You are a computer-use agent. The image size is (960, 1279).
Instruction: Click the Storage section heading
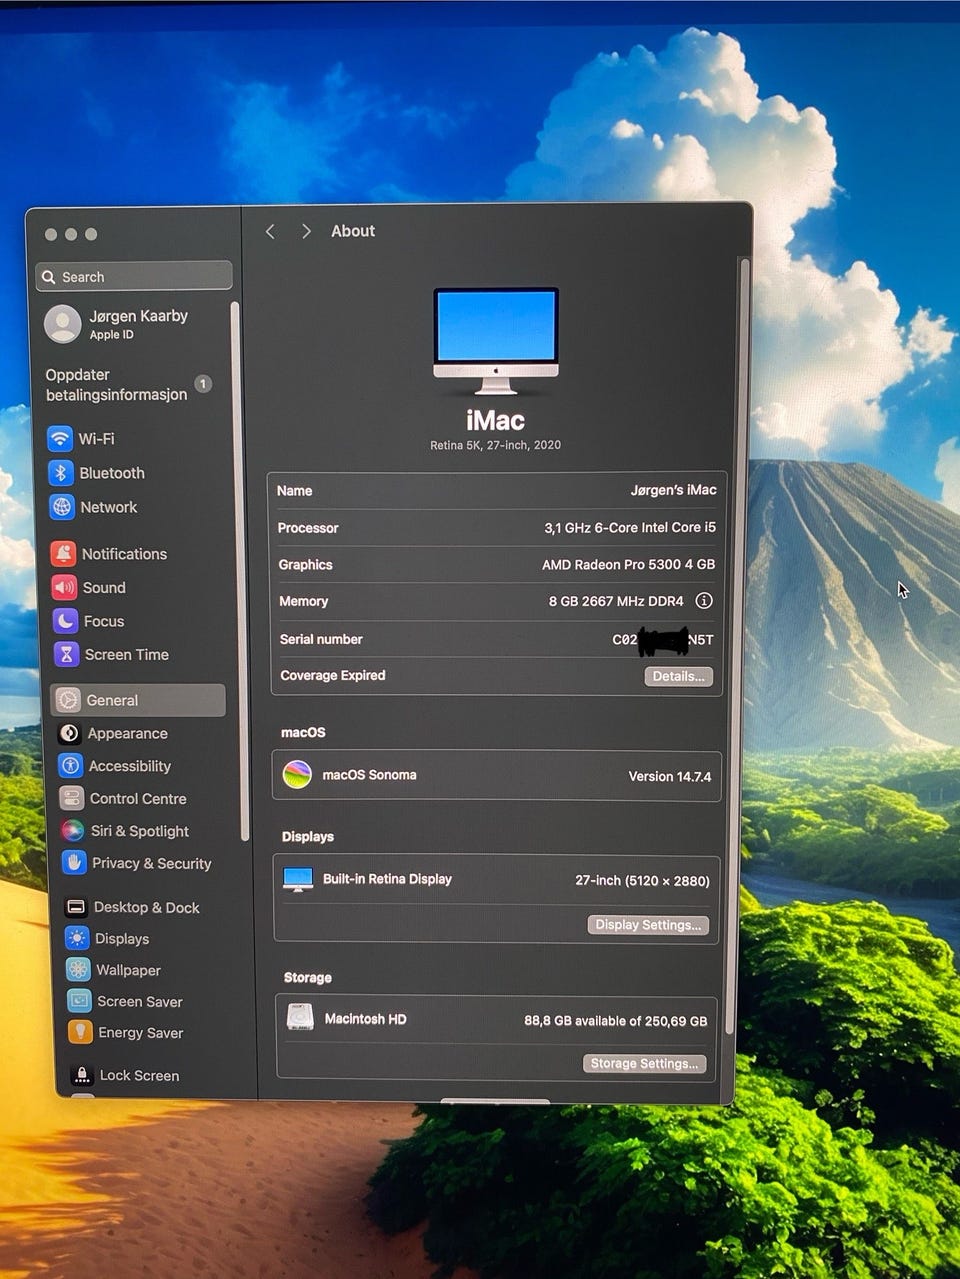pyautogui.click(x=308, y=977)
